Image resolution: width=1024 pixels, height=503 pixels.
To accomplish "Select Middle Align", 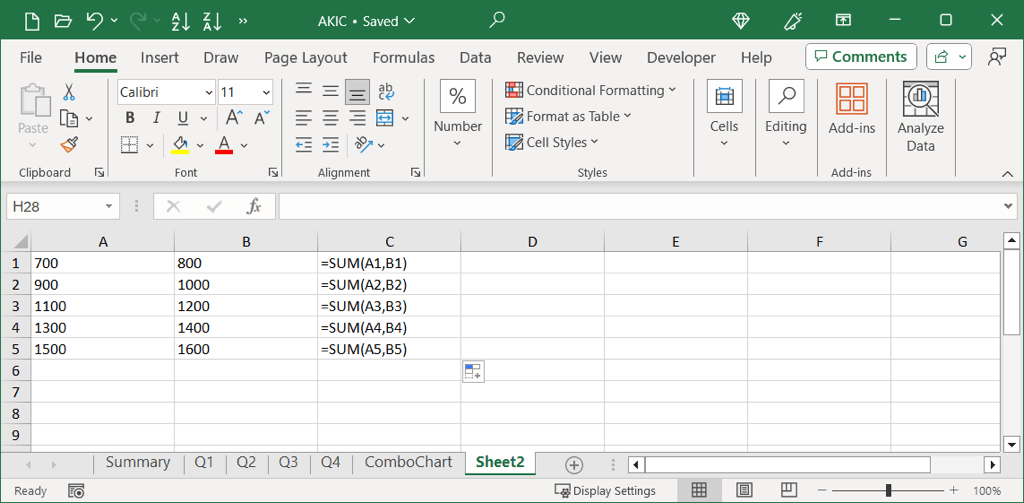I will (x=331, y=91).
